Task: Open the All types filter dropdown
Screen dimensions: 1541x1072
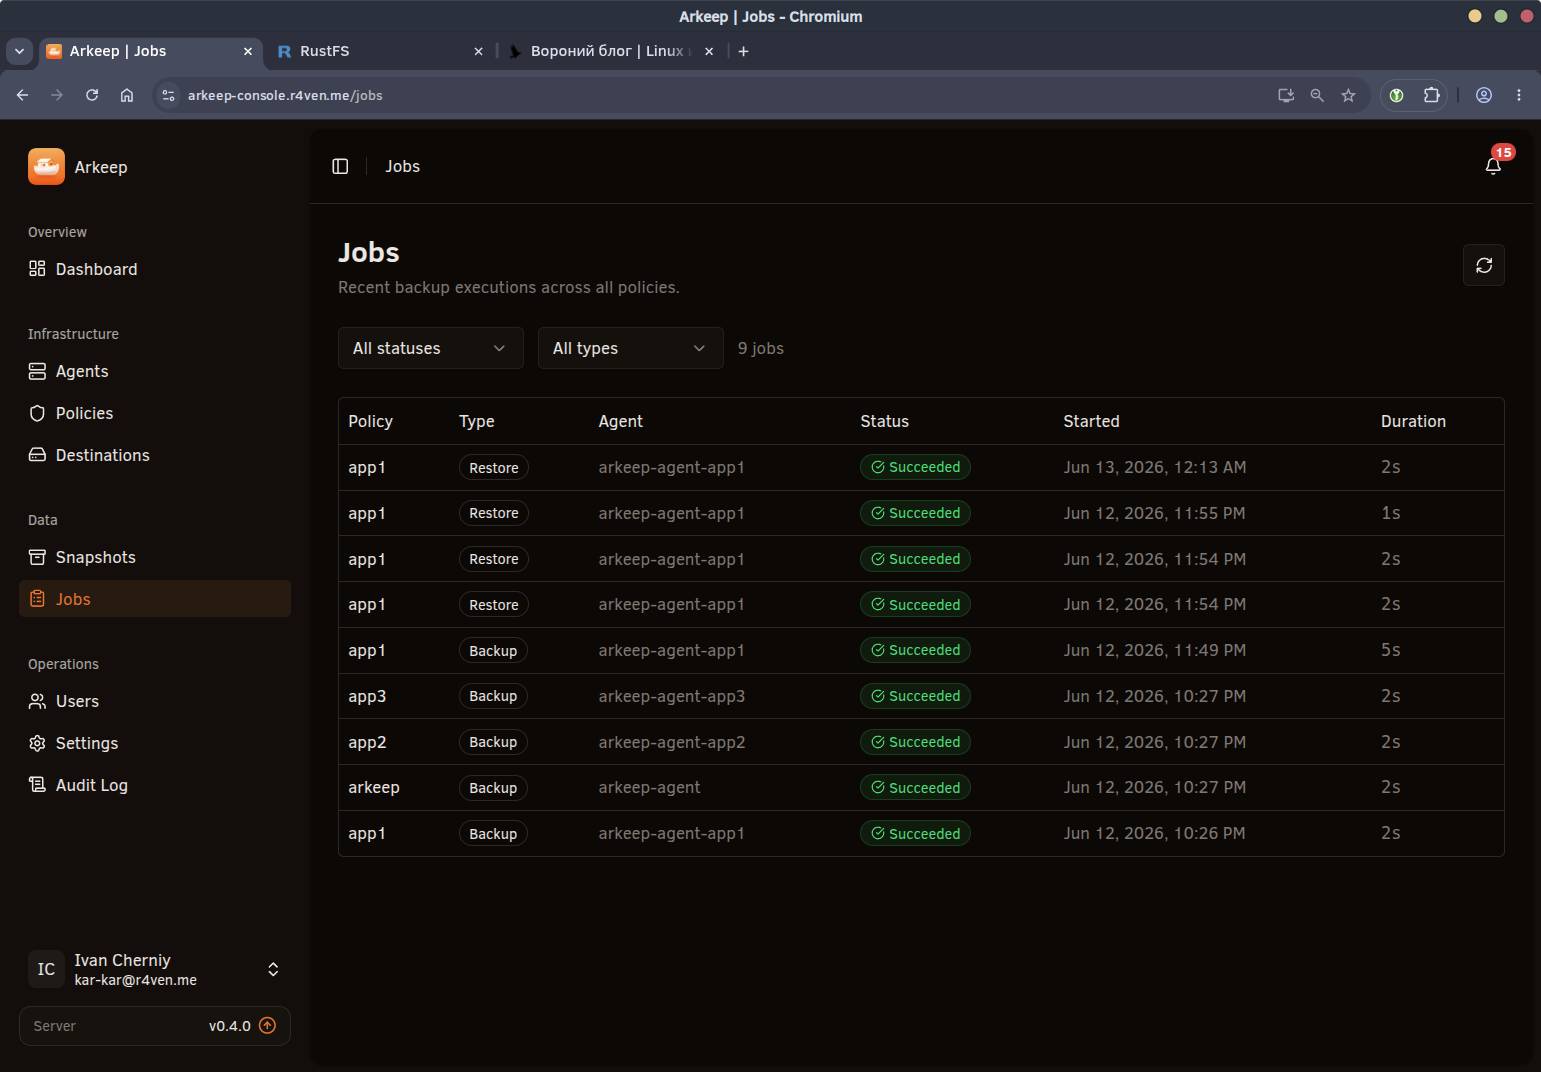Action: coord(631,348)
